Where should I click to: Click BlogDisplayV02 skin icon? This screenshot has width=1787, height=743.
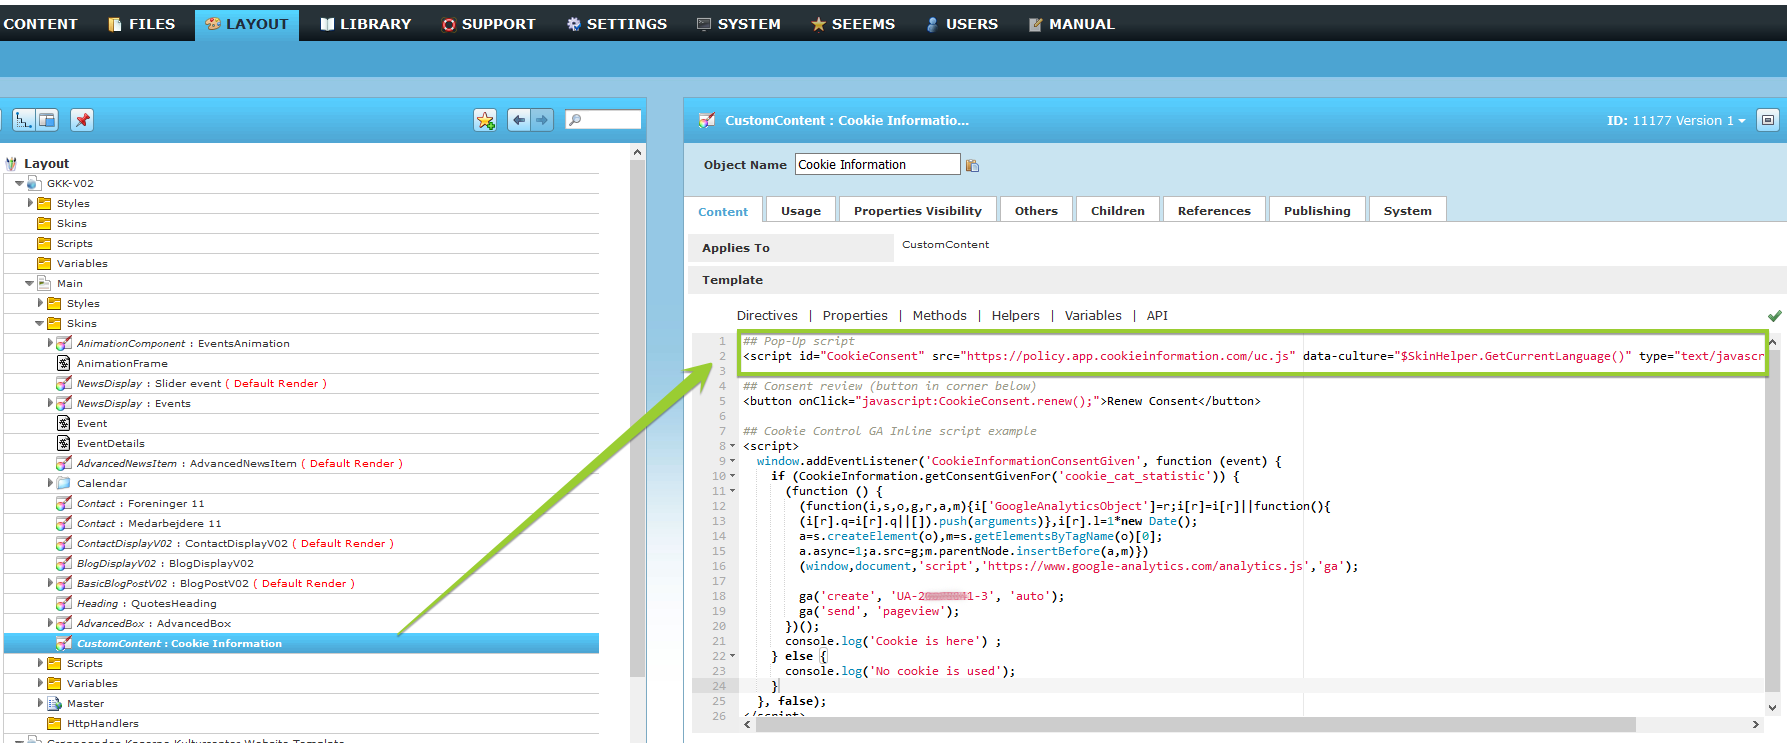point(64,563)
